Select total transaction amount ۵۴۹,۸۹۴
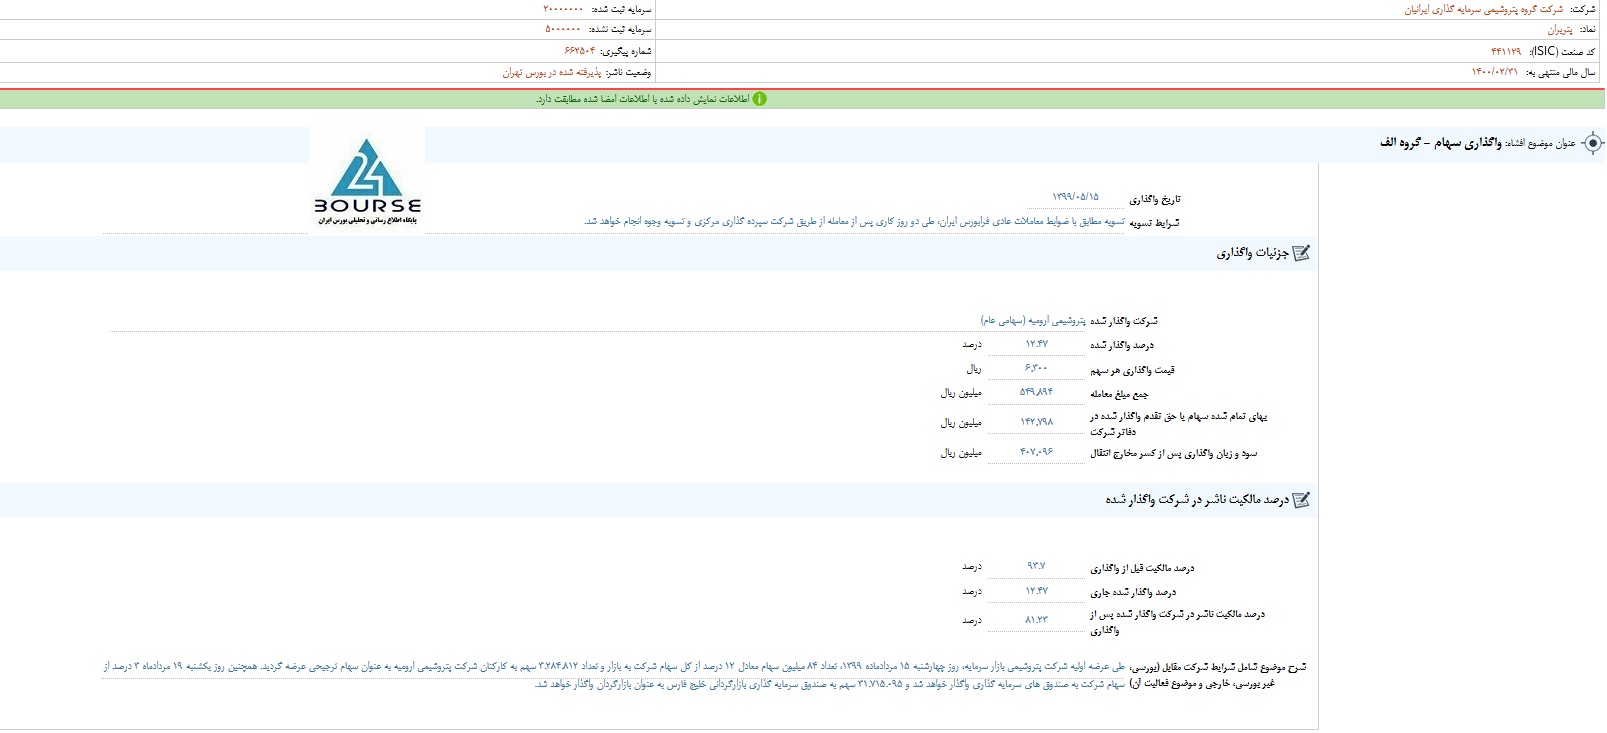 point(1037,392)
